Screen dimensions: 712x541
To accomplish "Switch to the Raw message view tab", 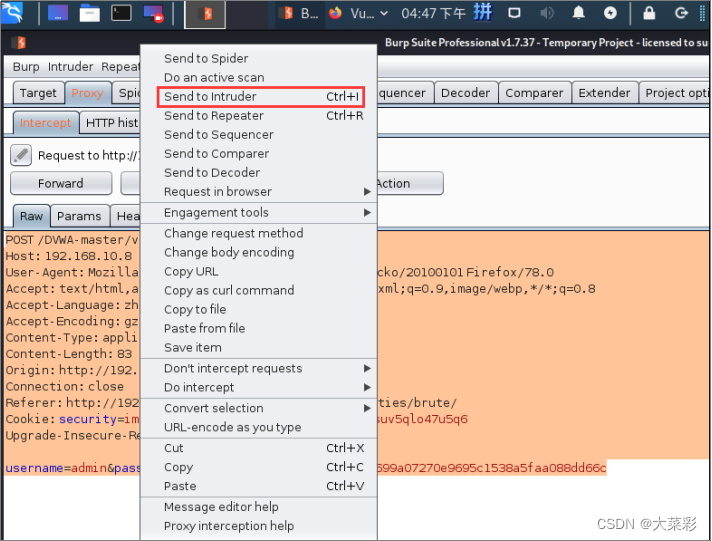I will (x=31, y=216).
